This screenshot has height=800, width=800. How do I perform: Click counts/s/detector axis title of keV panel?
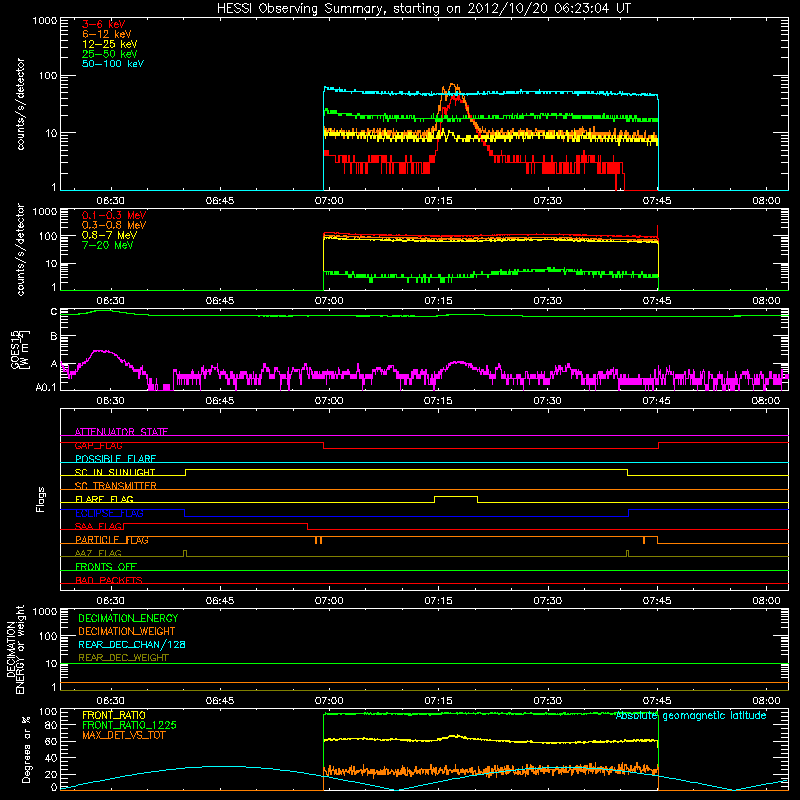coord(20,104)
